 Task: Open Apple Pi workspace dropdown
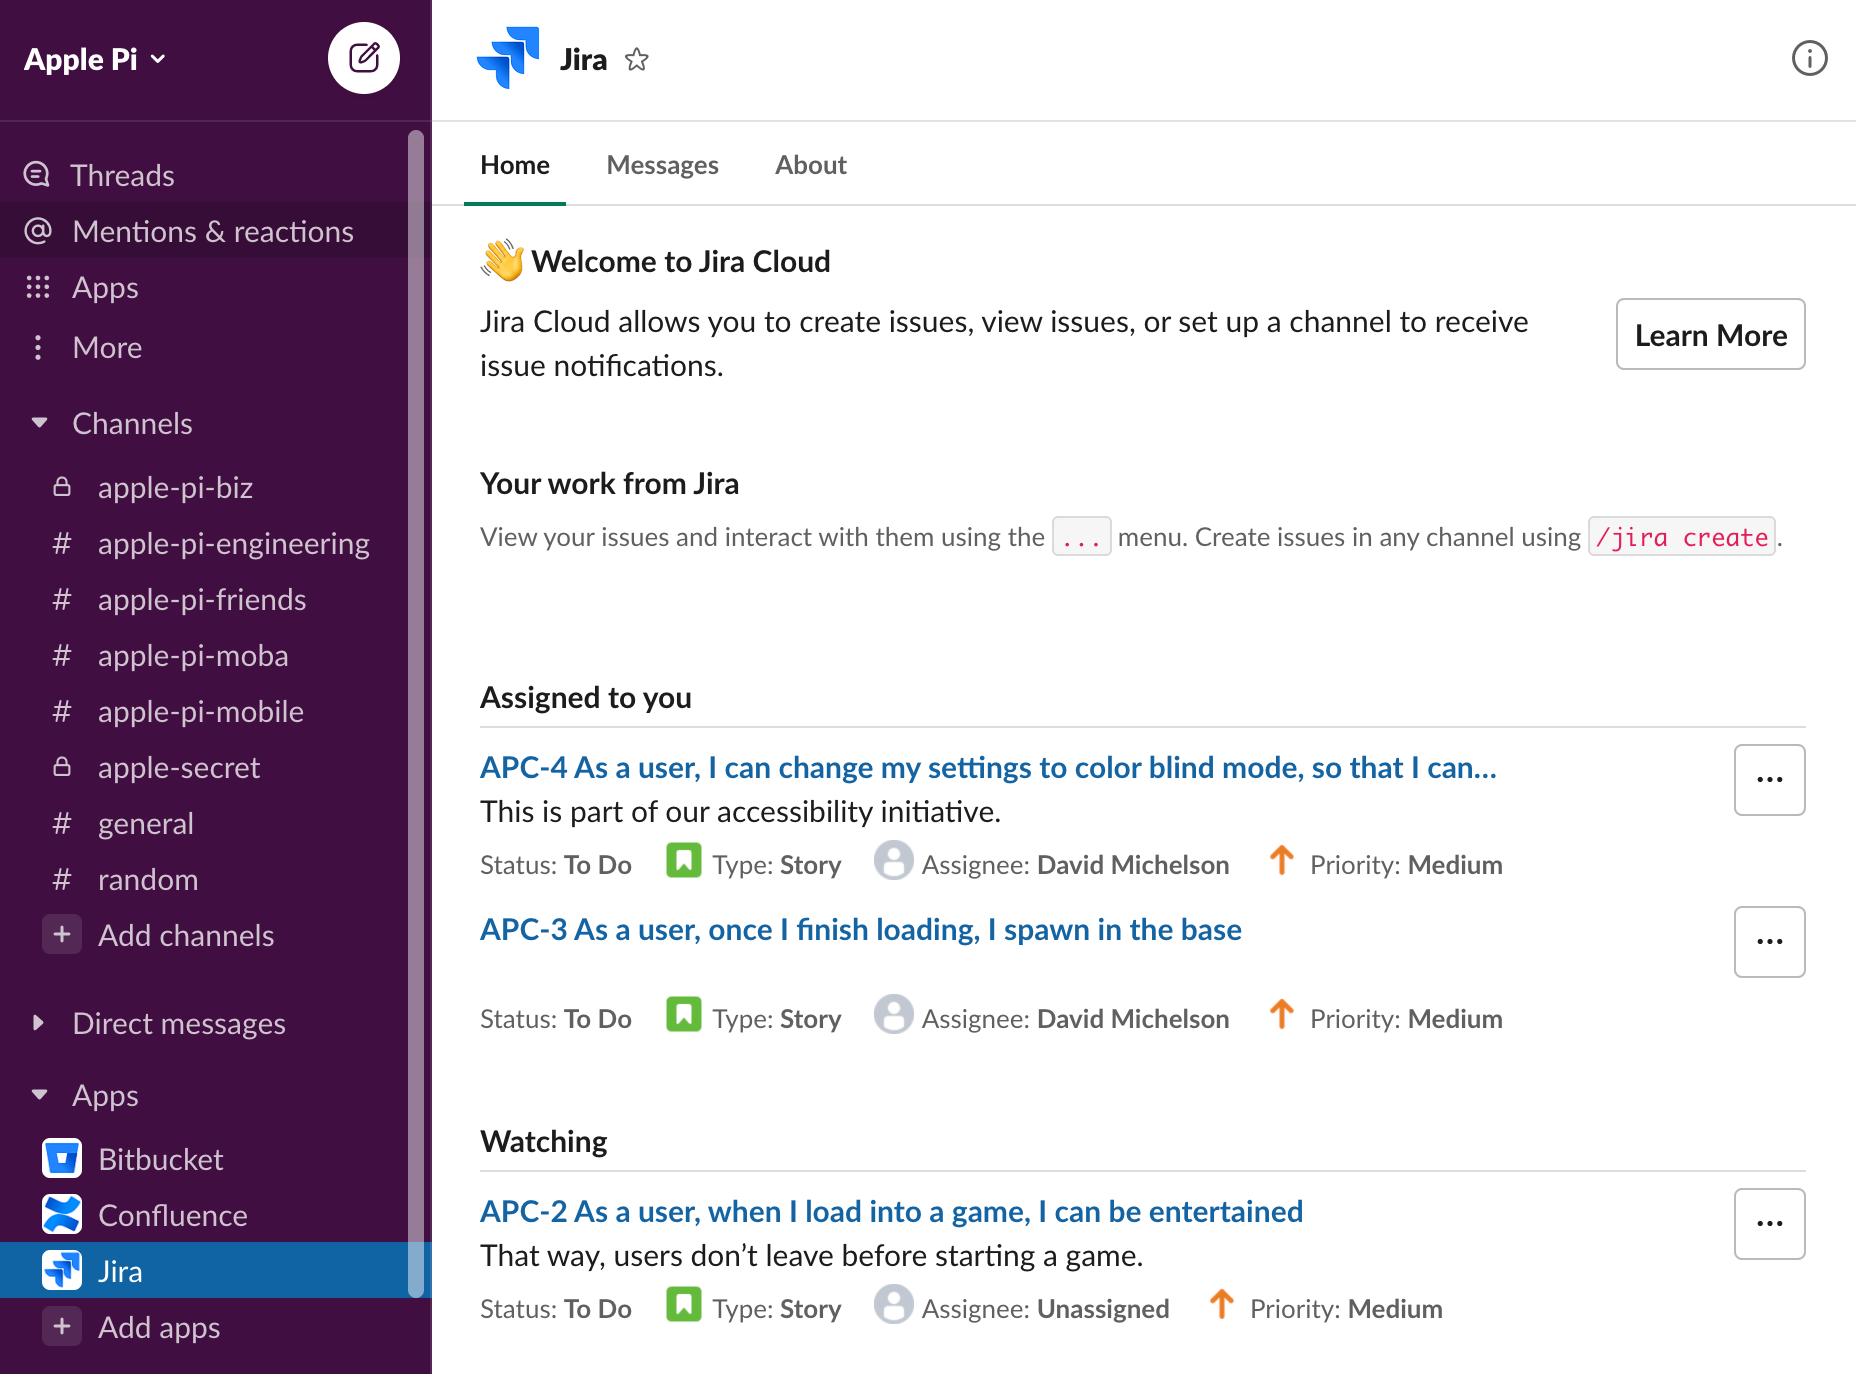[95, 59]
